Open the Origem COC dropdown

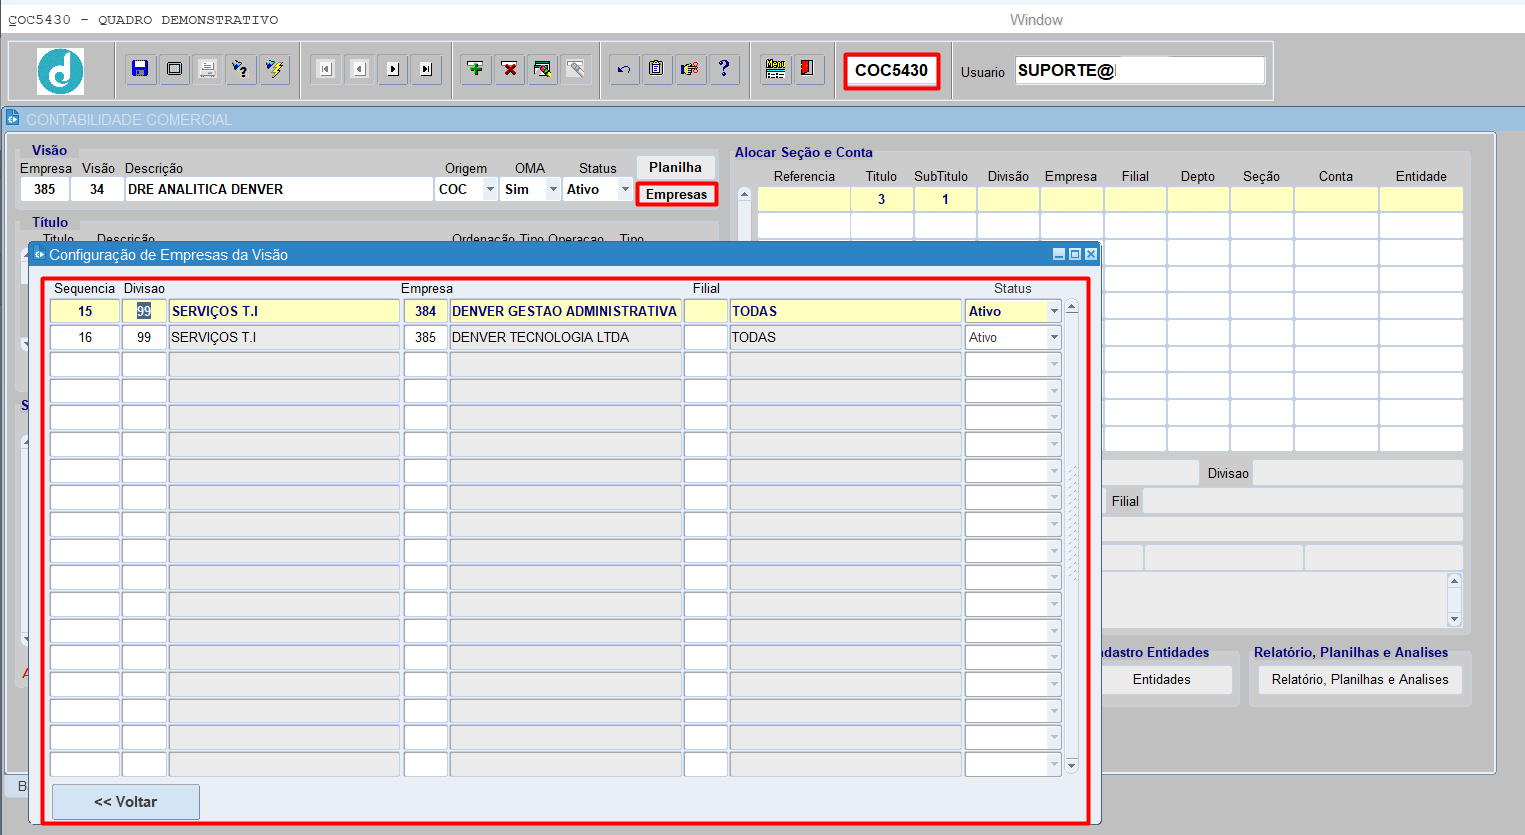pyautogui.click(x=490, y=189)
